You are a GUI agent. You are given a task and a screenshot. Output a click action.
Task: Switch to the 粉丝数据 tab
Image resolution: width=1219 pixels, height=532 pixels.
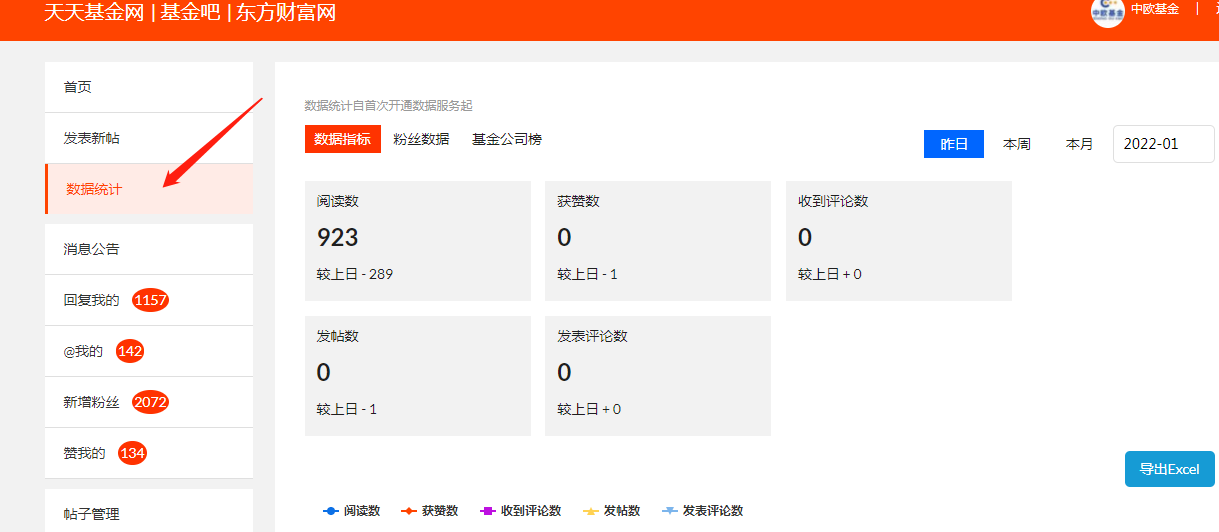[x=421, y=139]
